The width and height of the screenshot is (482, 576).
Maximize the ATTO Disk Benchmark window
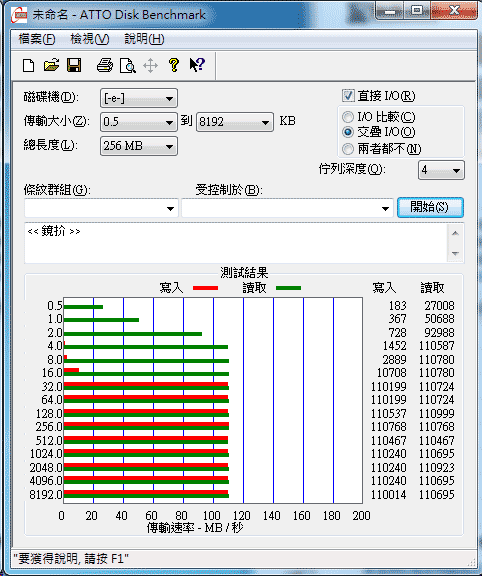tap(417, 11)
